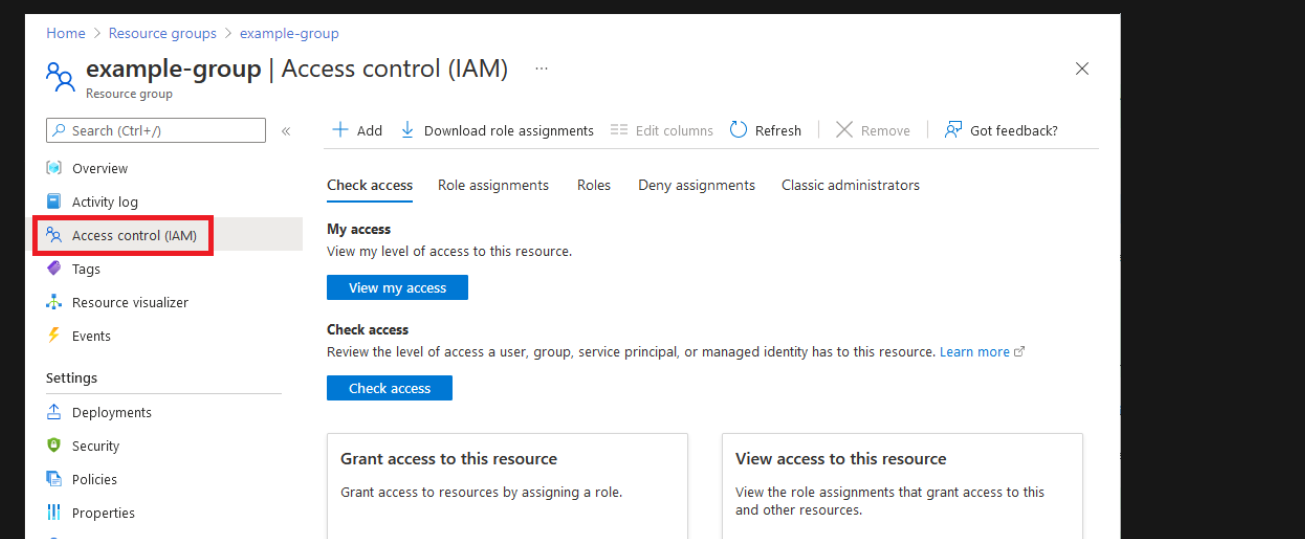
Task: Open the Deny assignments tab
Action: click(x=697, y=185)
